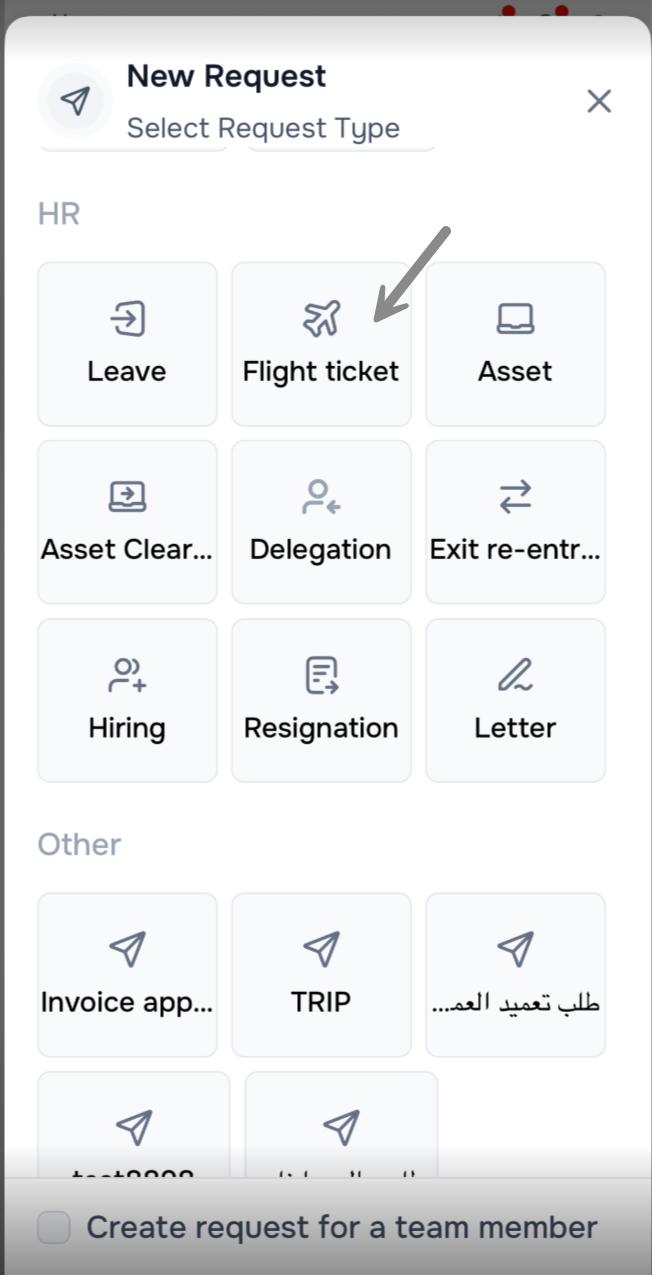Select the Delegation person icon

coord(321,496)
